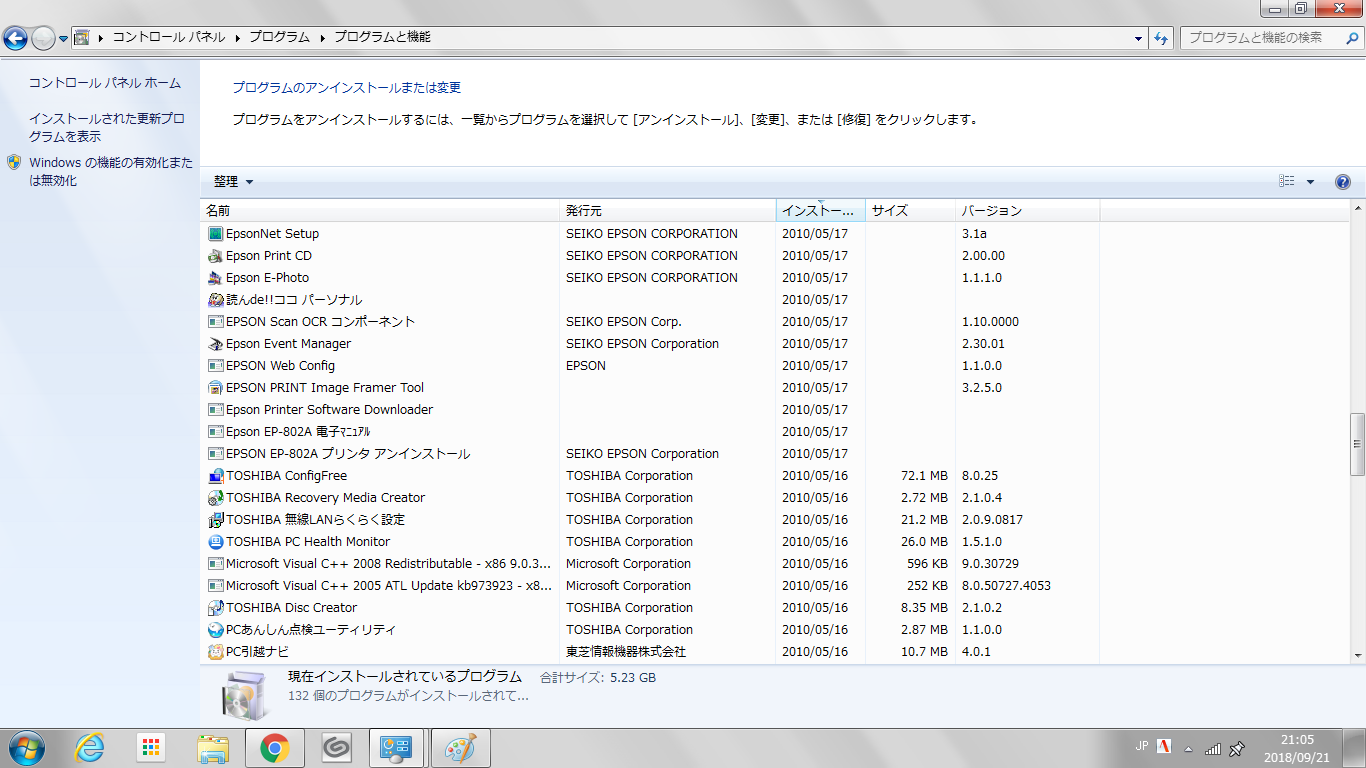Click the list scrollbar up arrow
This screenshot has width=1366, height=768.
1357,209
